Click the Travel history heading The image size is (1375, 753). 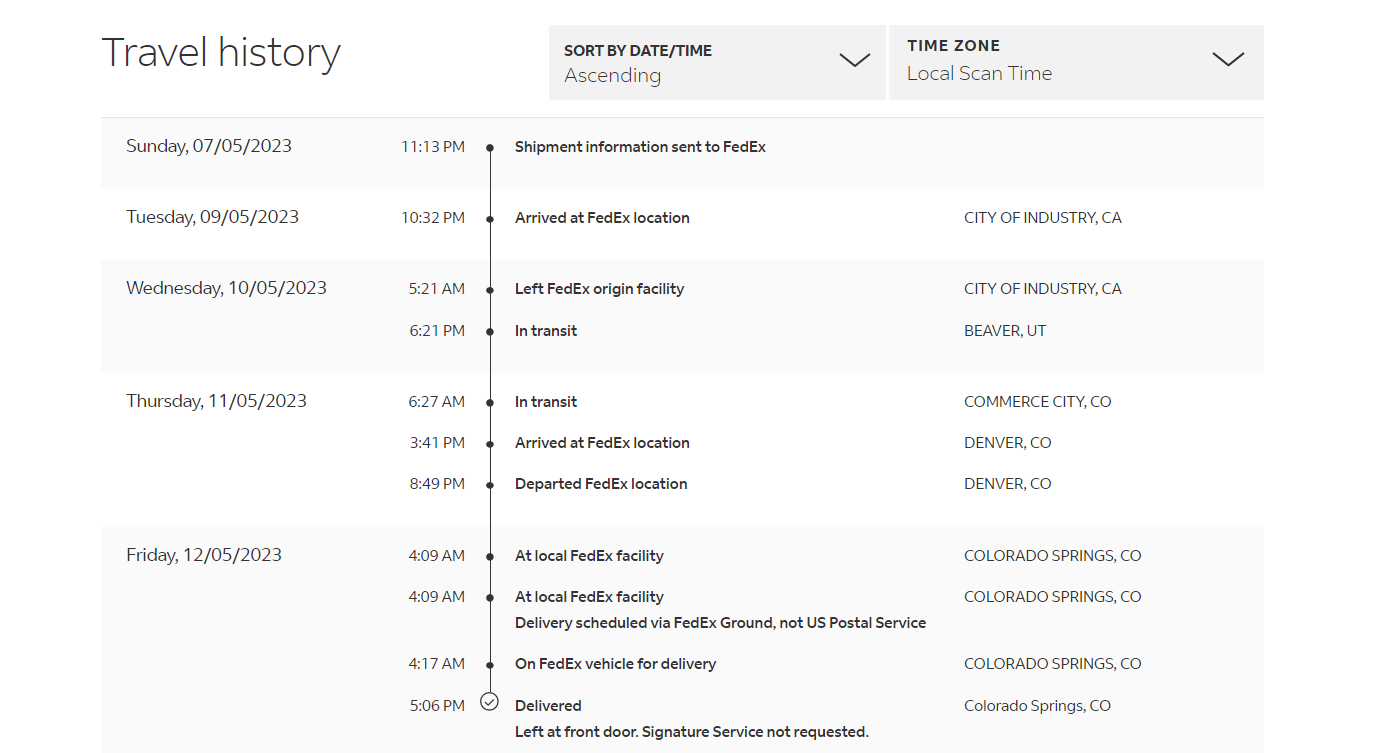pyautogui.click(x=221, y=52)
